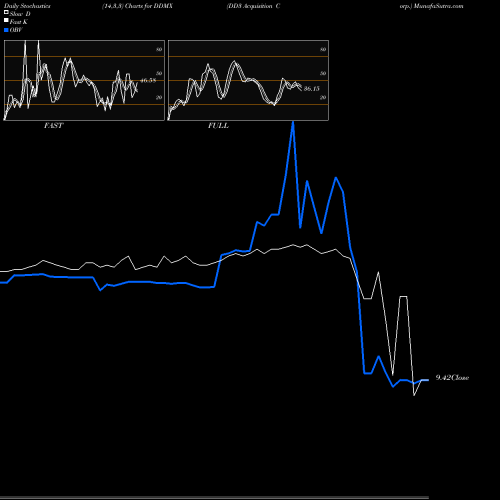Click the MunafaSutra.com label
Image resolution: width=500 pixels, height=500 pixels.
[438, 6]
